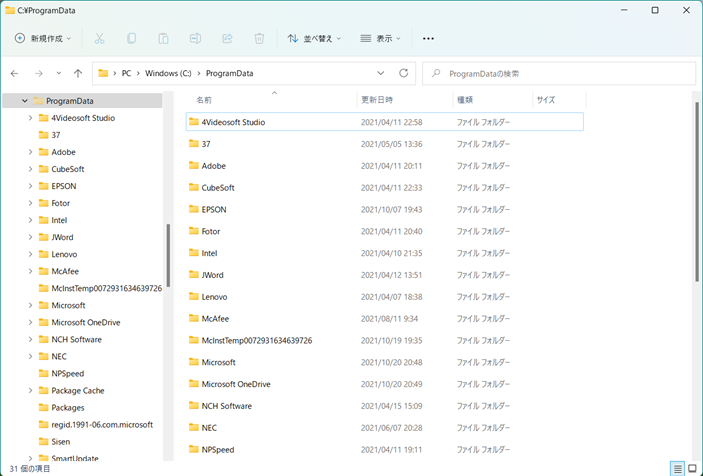Select Lenovo in the navigation tree
Screen dimensions: 703x476
(64, 254)
